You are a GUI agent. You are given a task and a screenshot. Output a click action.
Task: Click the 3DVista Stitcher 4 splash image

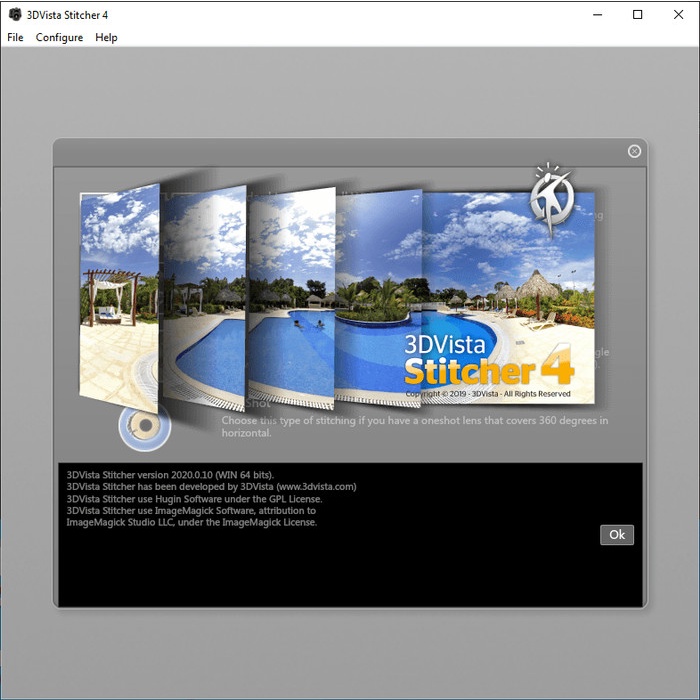(337, 297)
